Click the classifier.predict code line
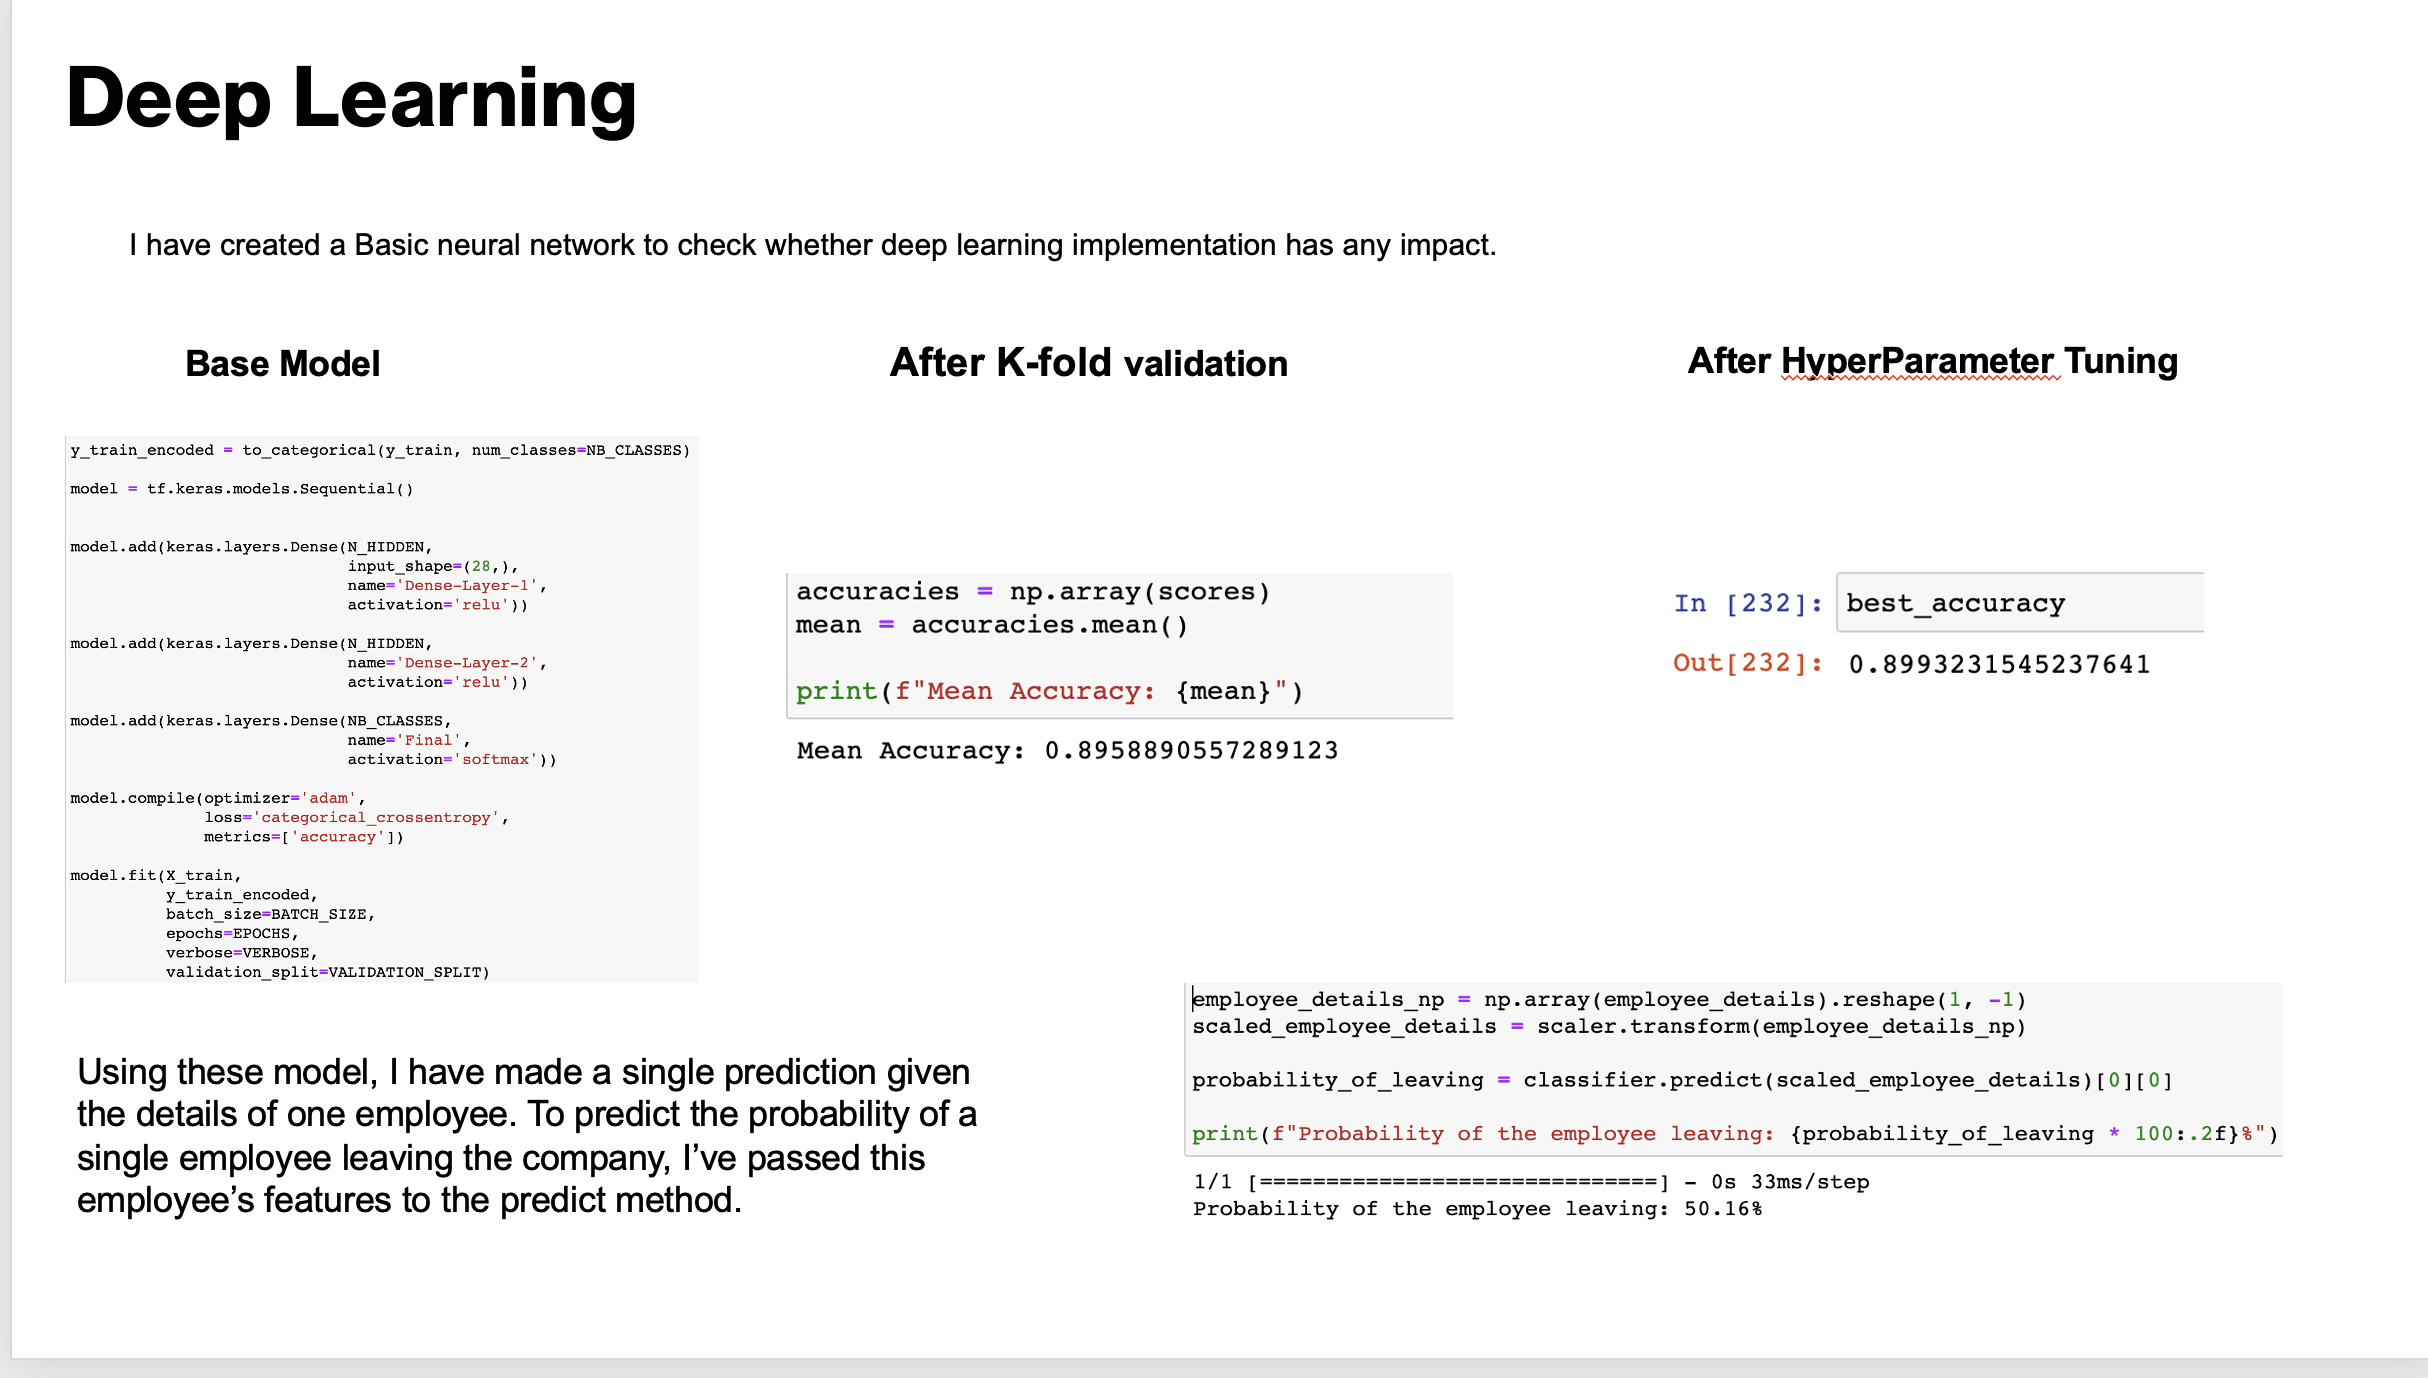 click(1682, 1080)
